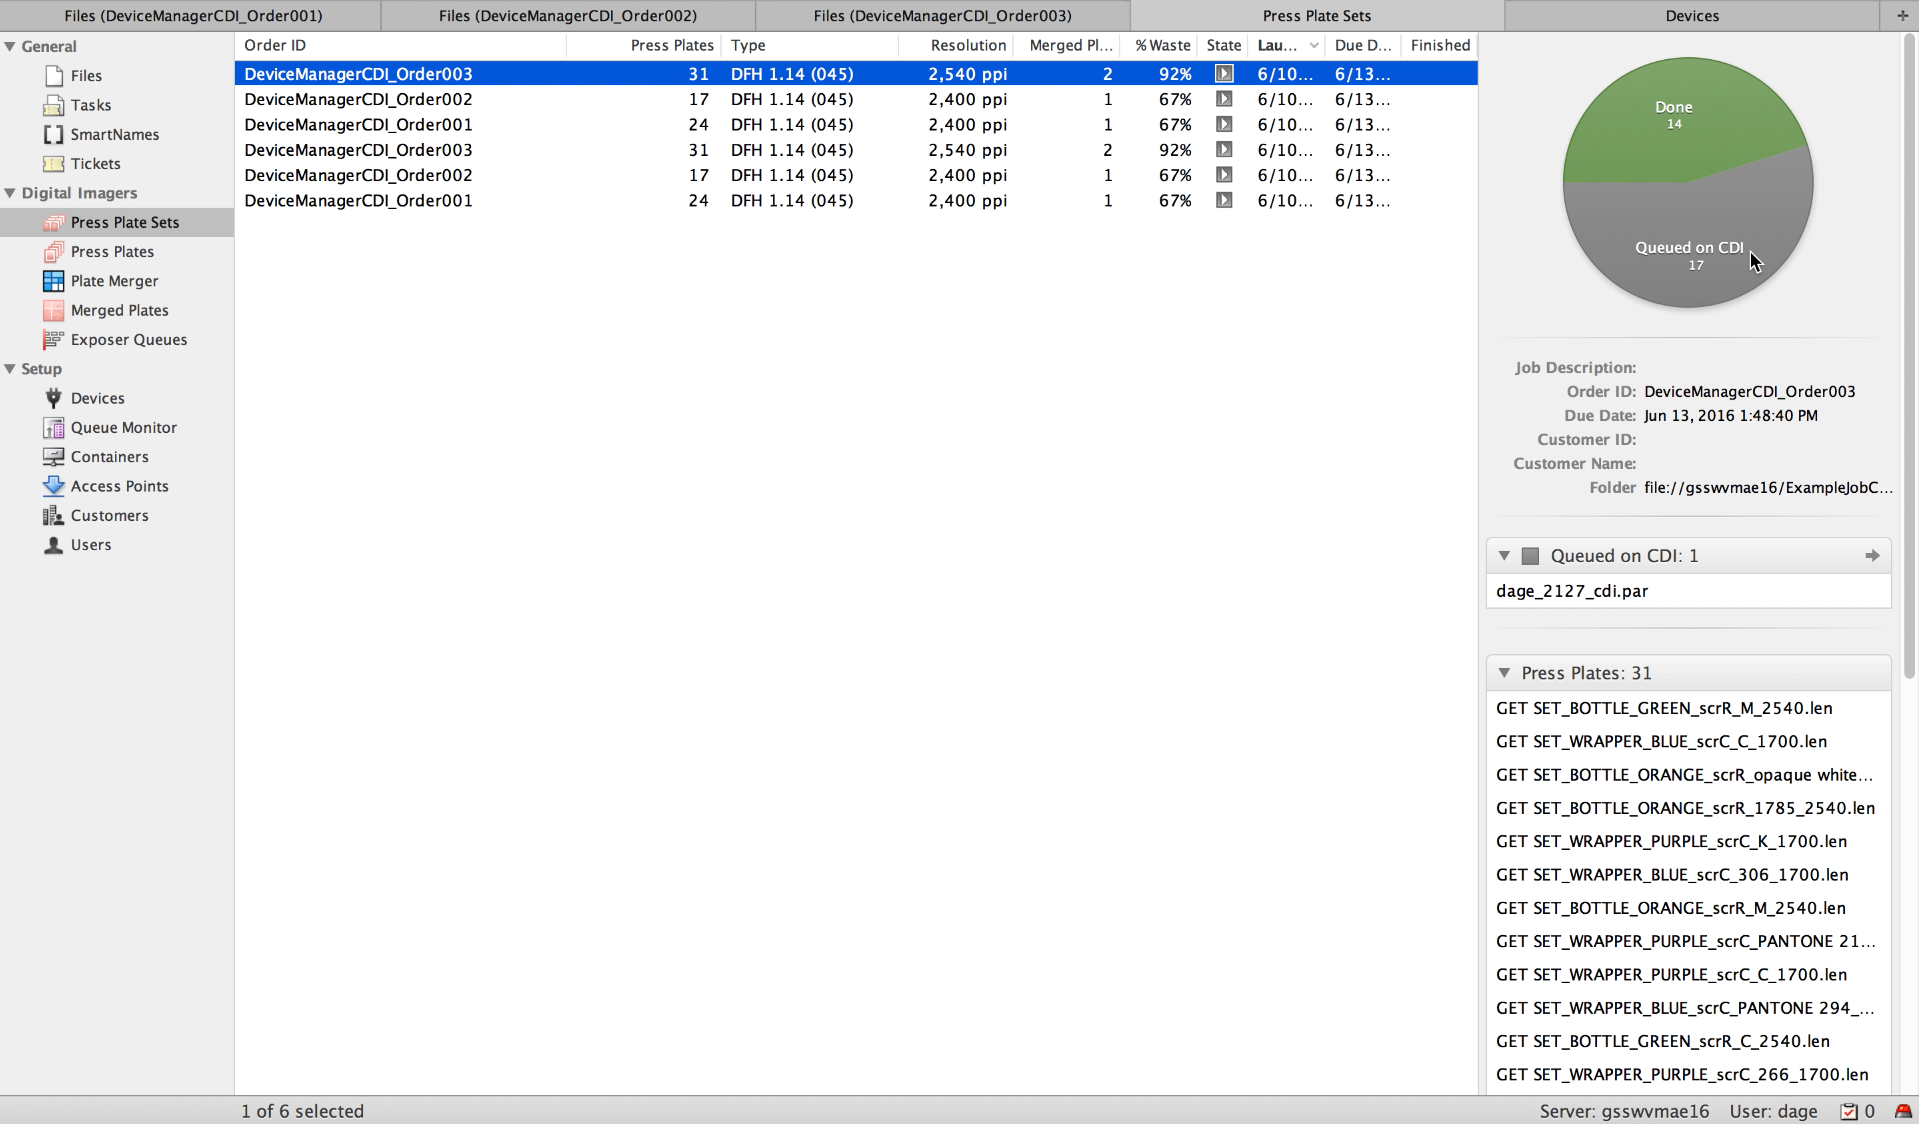Switch to the Devices tab
Viewport: 1919px width, 1124px height.
tap(1691, 16)
